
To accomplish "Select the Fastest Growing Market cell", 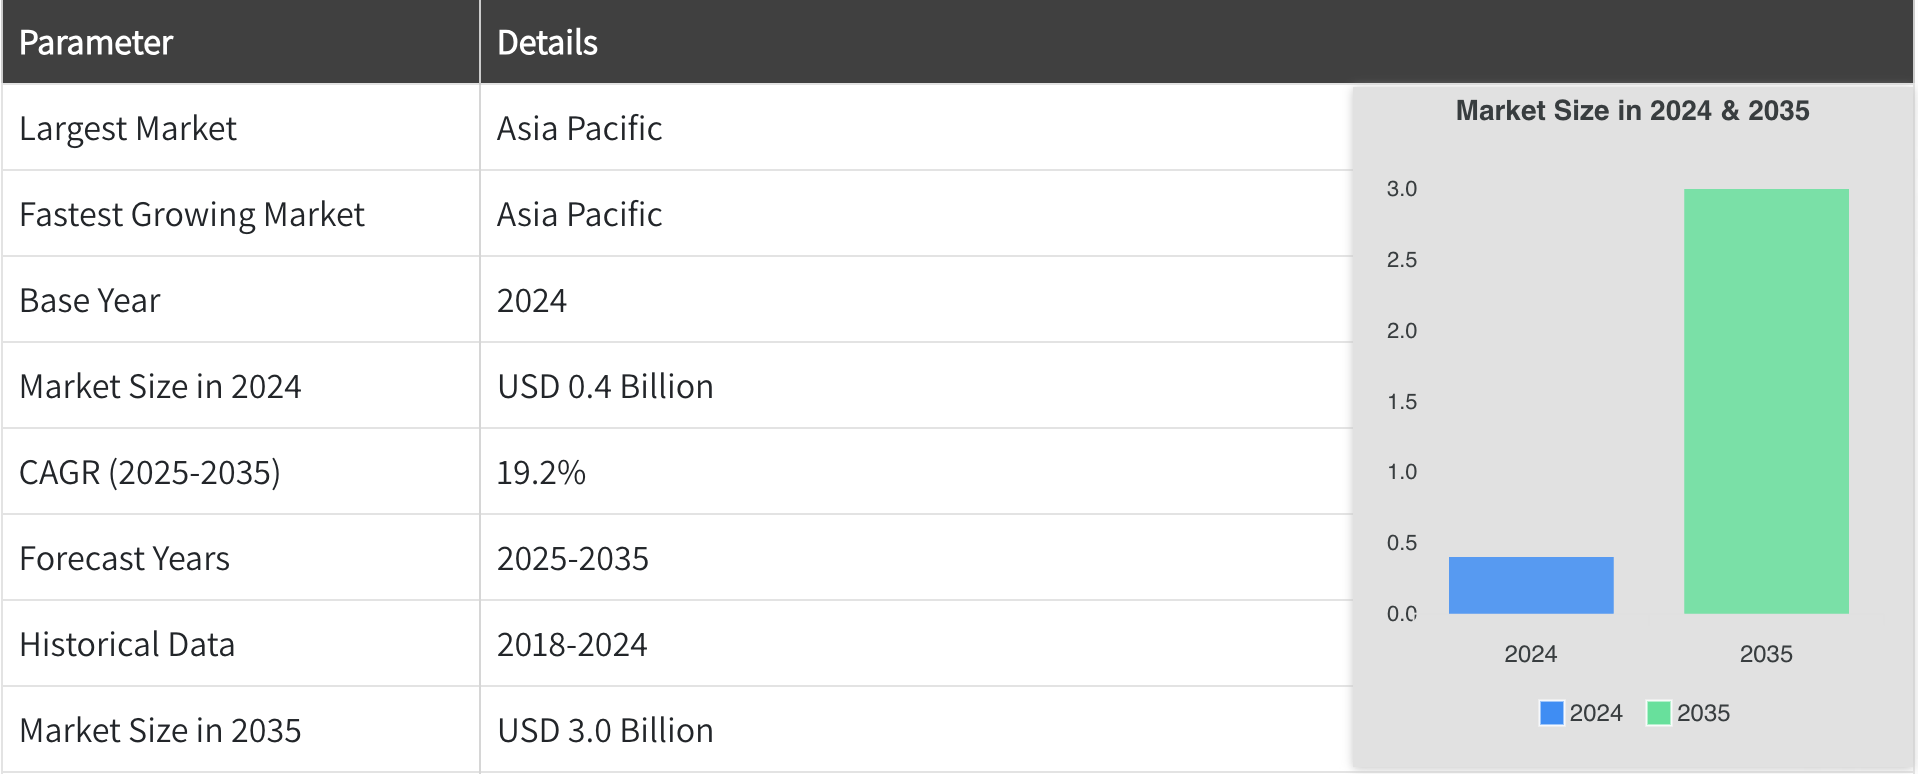I will (192, 215).
